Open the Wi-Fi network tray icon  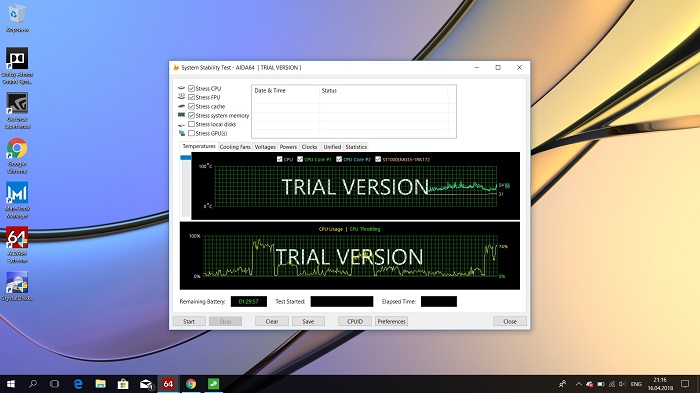pyautogui.click(x=612, y=384)
